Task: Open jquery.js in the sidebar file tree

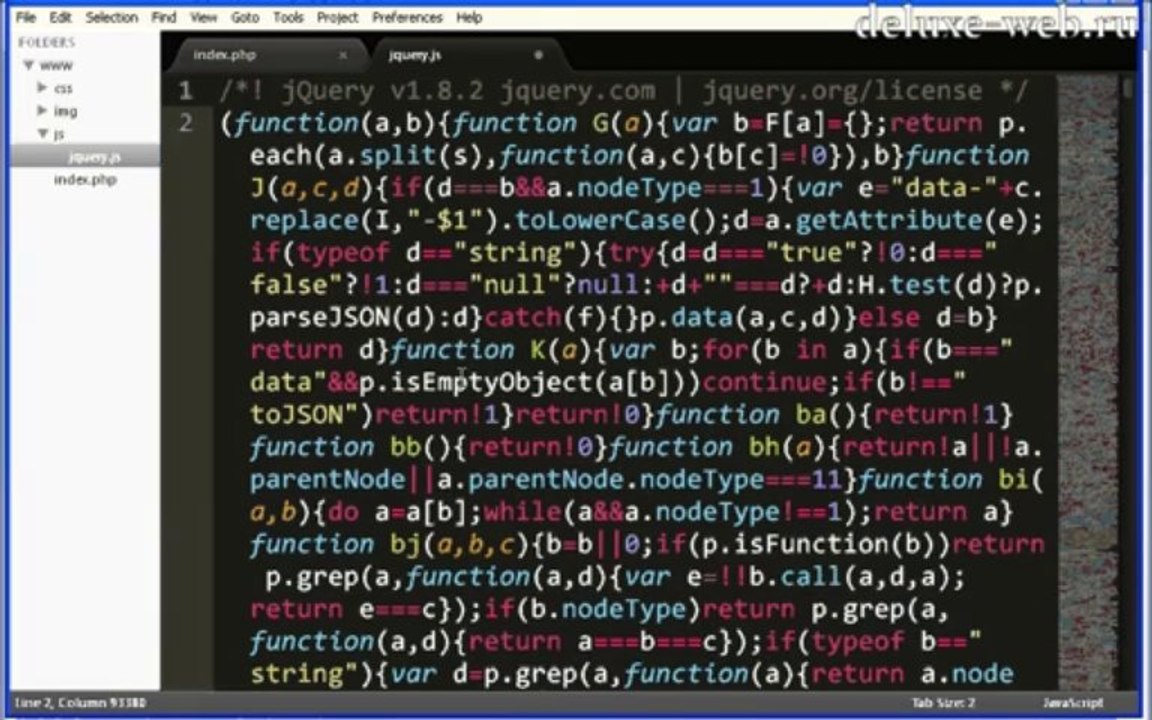Action: point(94,156)
